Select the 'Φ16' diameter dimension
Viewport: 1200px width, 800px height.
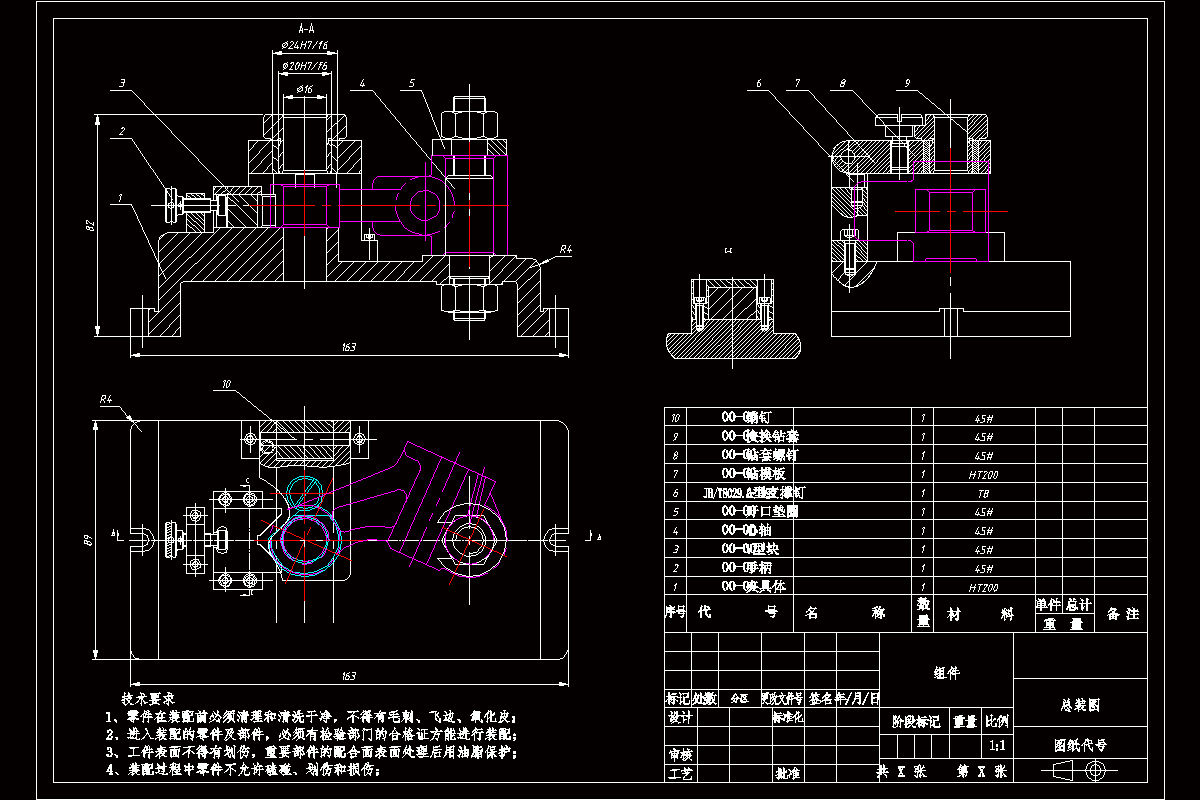(304, 90)
